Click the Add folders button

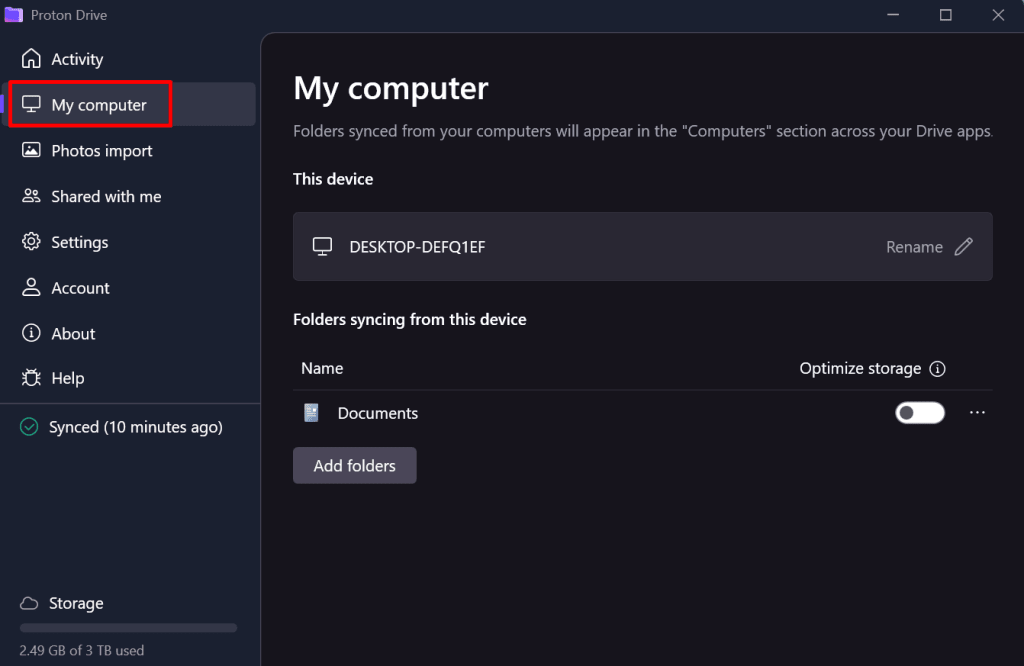pos(355,466)
